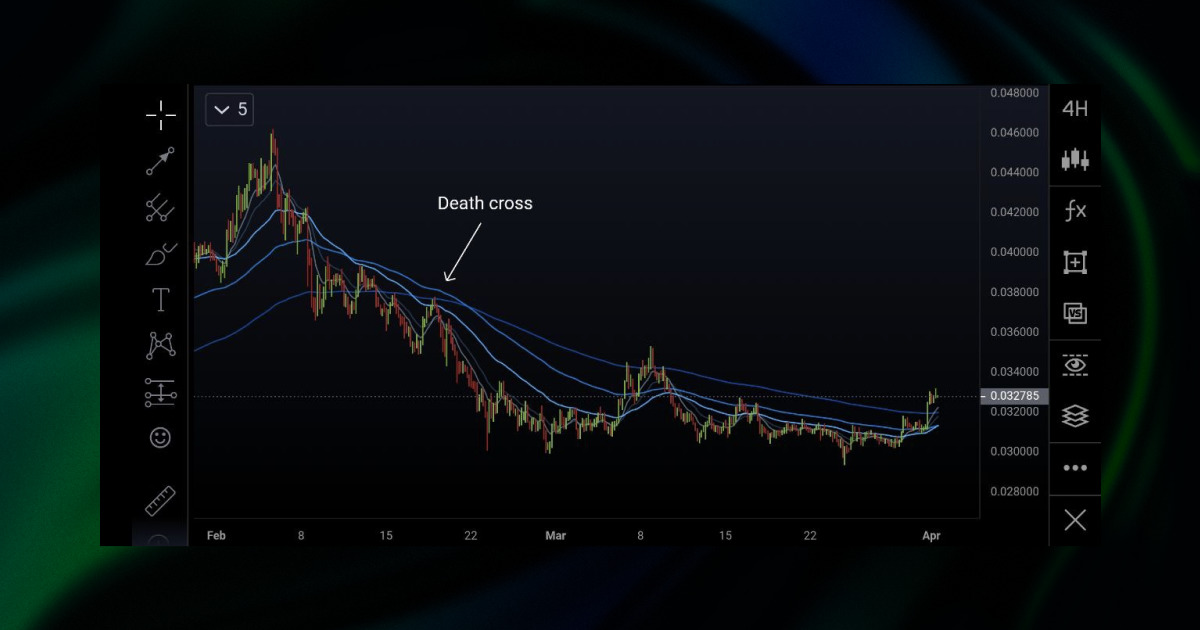
Task: Select the Brush drawing tool
Action: [160, 256]
